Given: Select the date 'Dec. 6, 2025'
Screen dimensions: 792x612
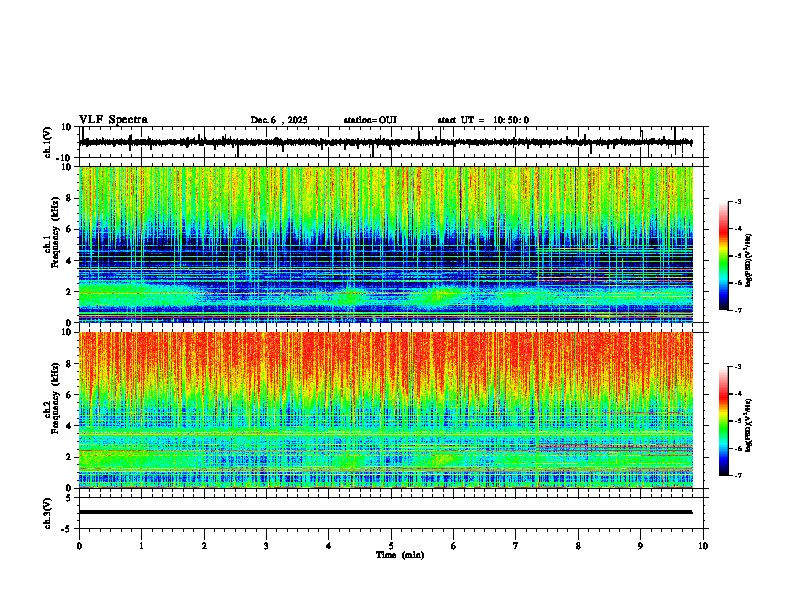Looking at the screenshot, I should [279, 120].
